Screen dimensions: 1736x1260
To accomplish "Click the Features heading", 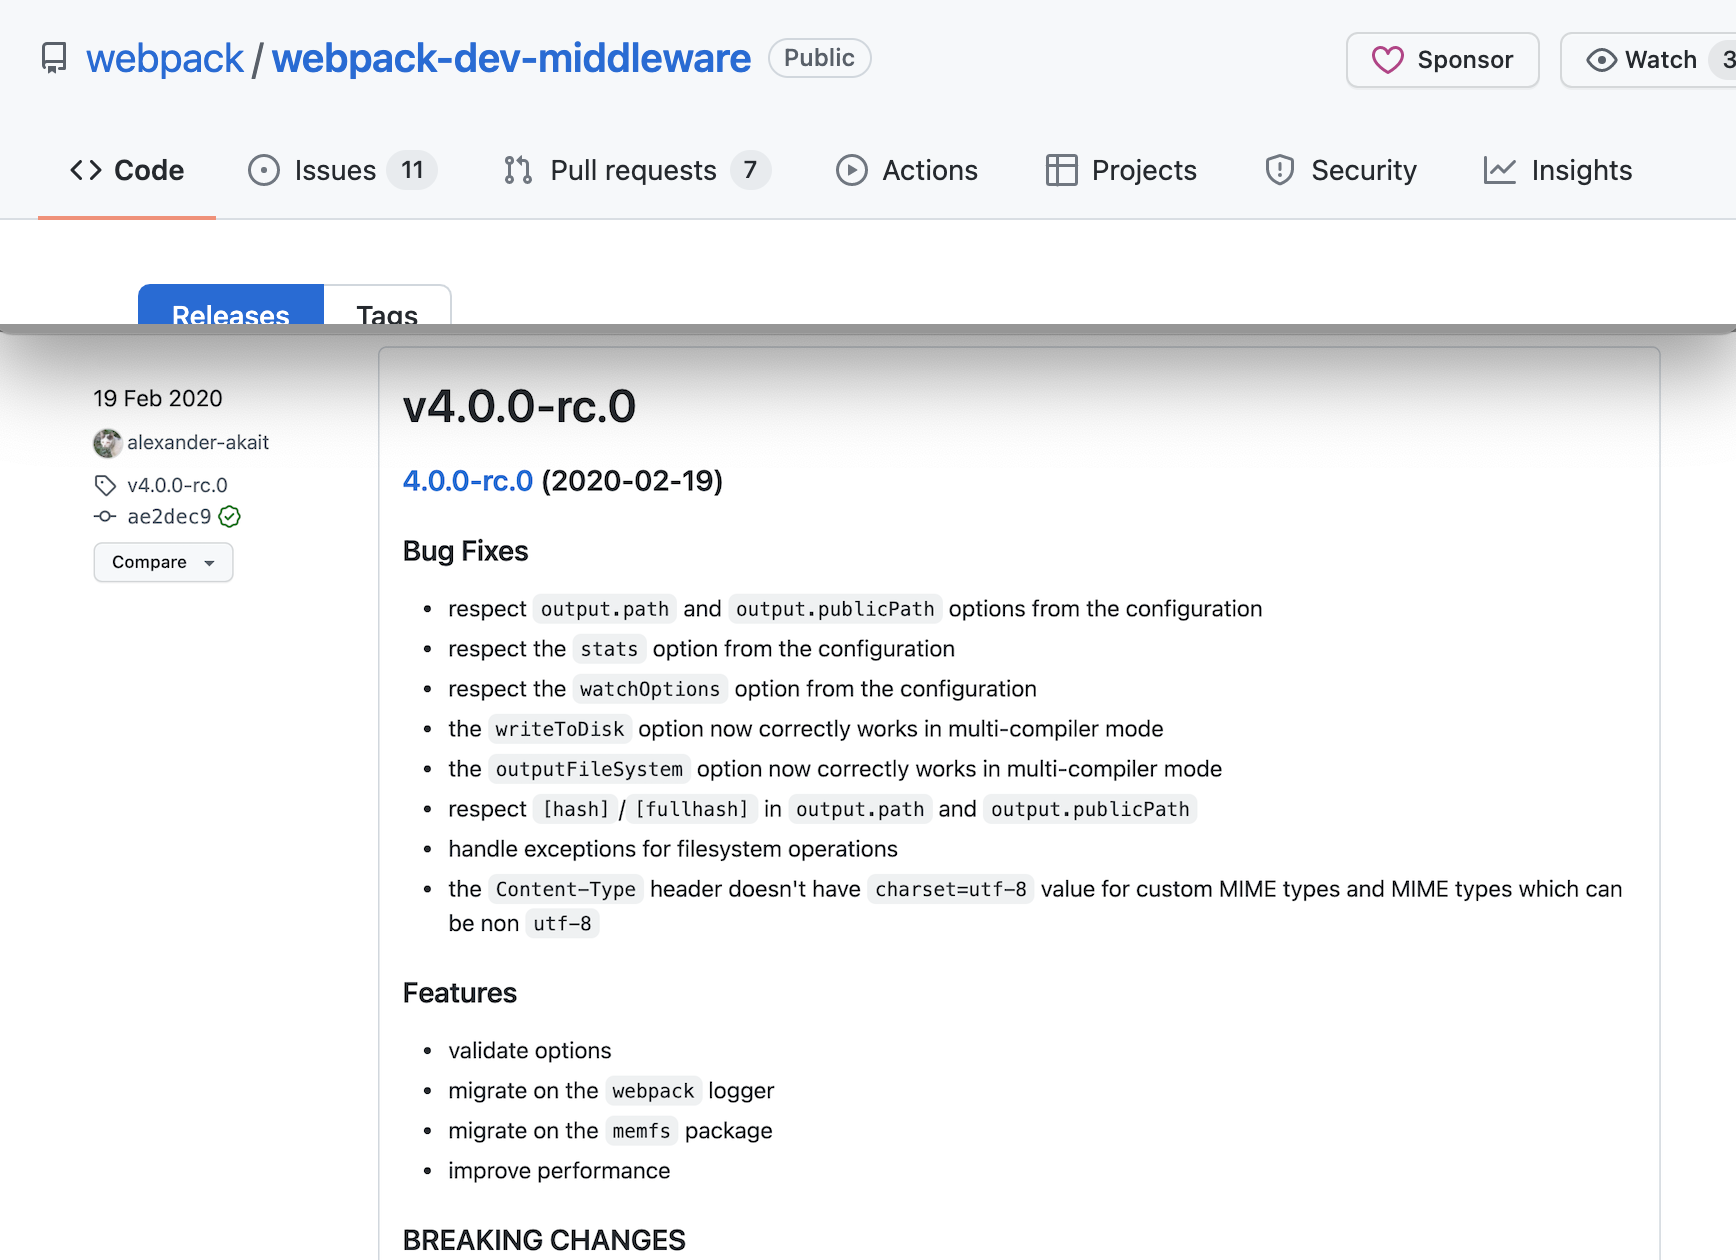I will click(460, 993).
